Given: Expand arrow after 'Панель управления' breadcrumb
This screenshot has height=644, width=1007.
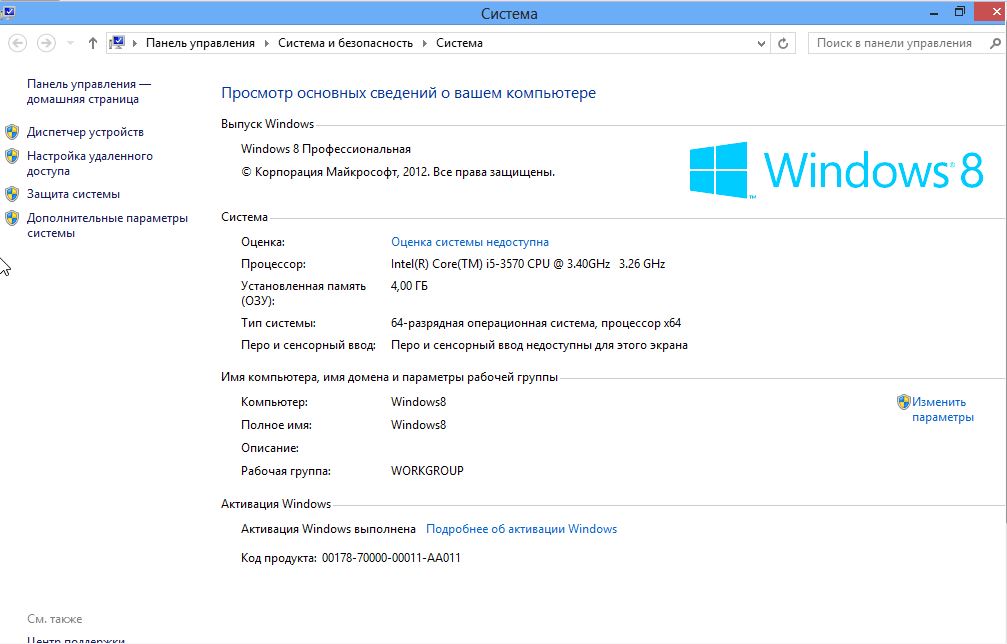Looking at the screenshot, I should pos(267,43).
